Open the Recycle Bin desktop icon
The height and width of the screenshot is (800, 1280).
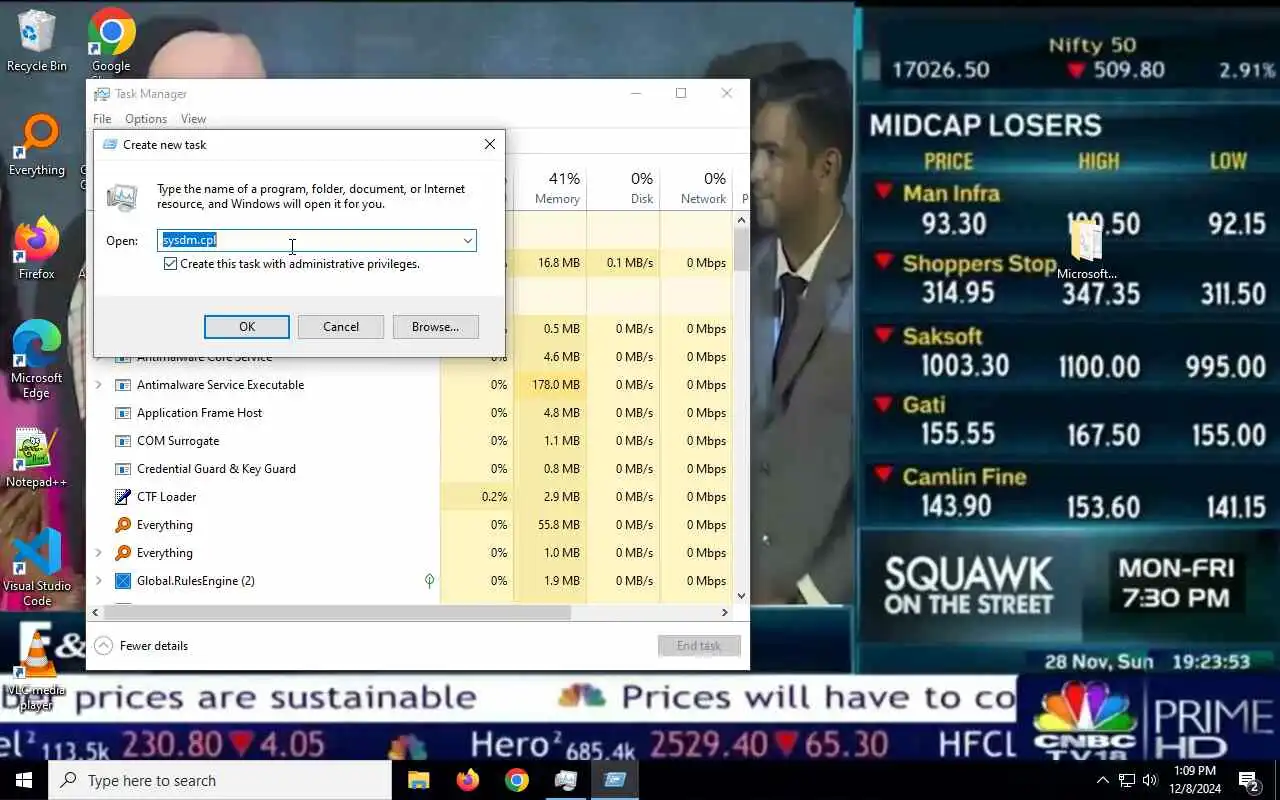37,41
